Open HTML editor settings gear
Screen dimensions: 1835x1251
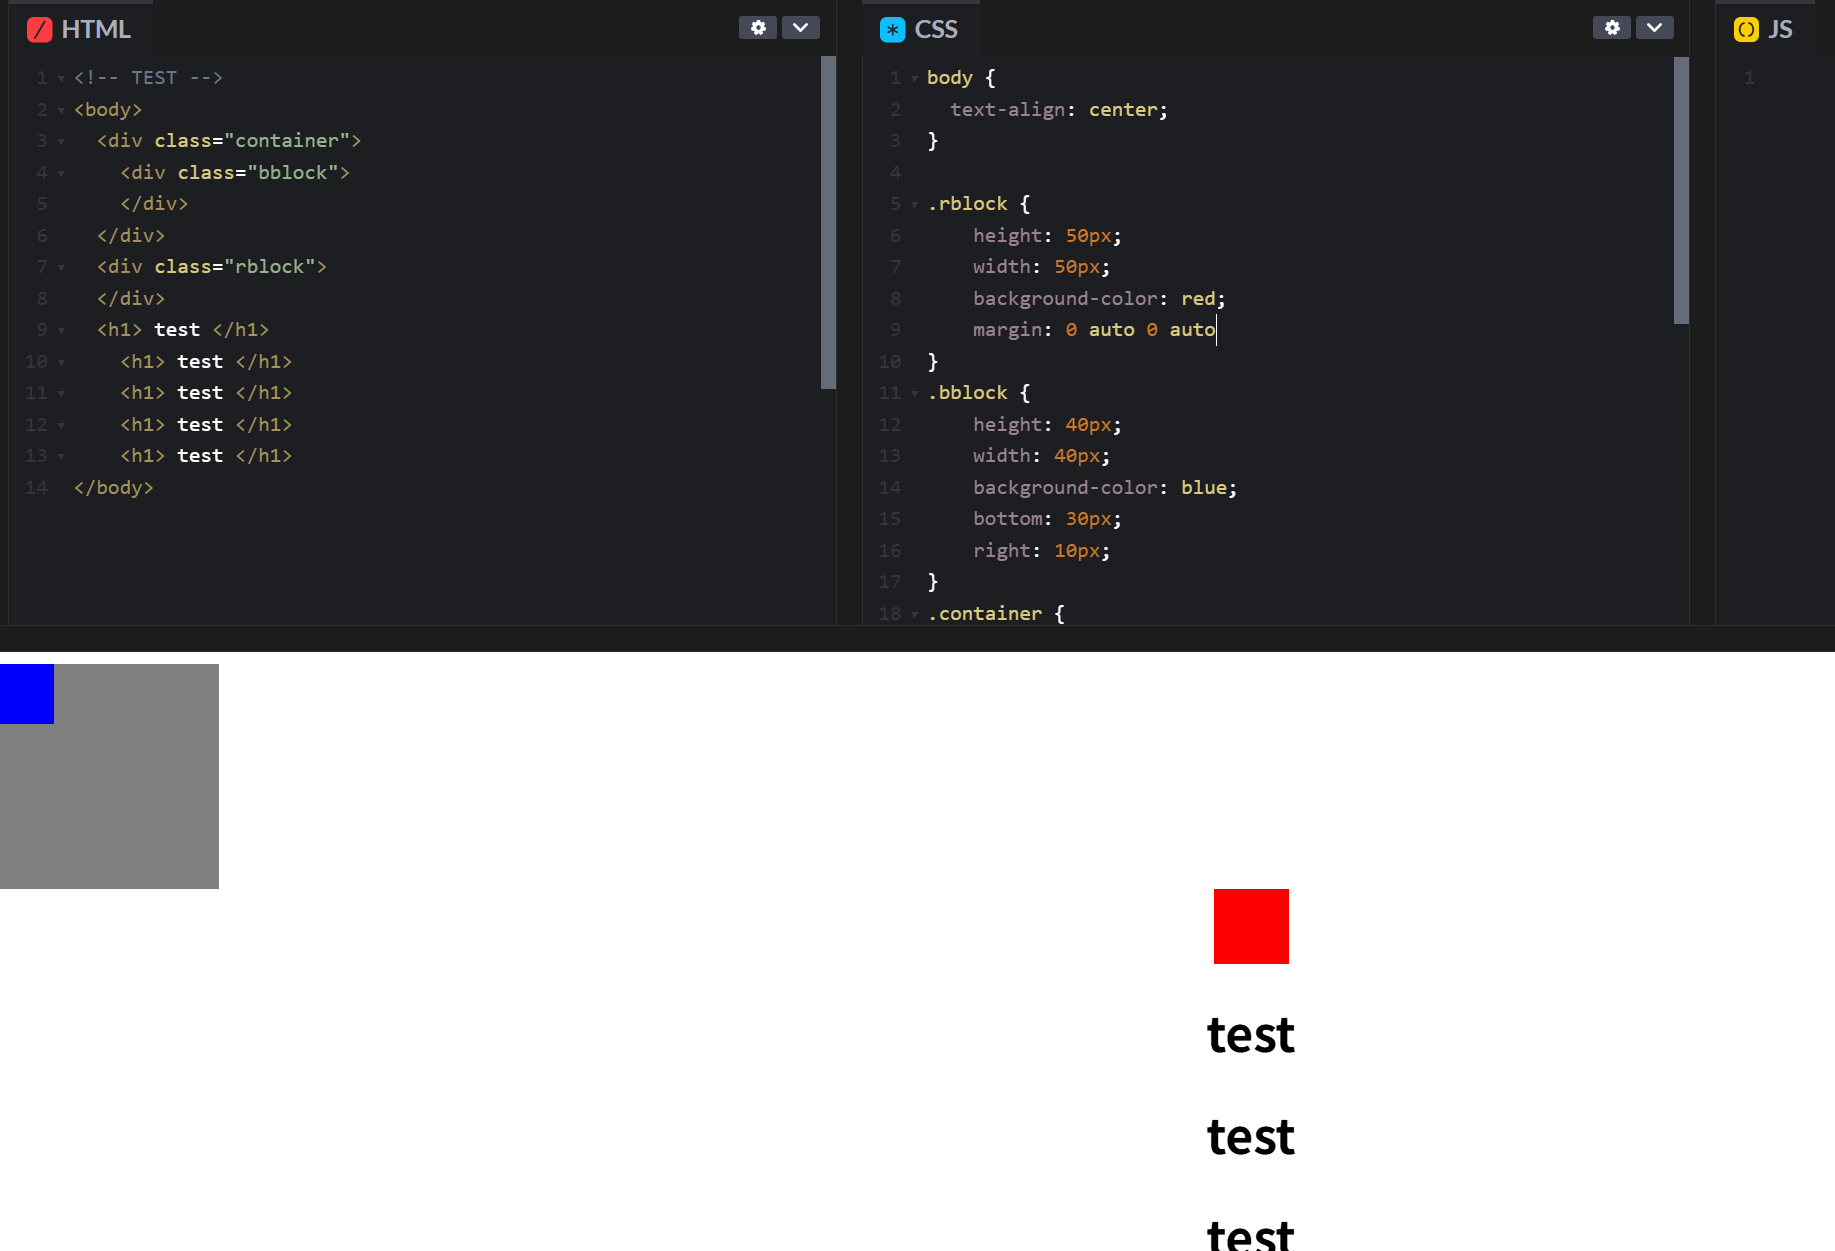point(758,28)
